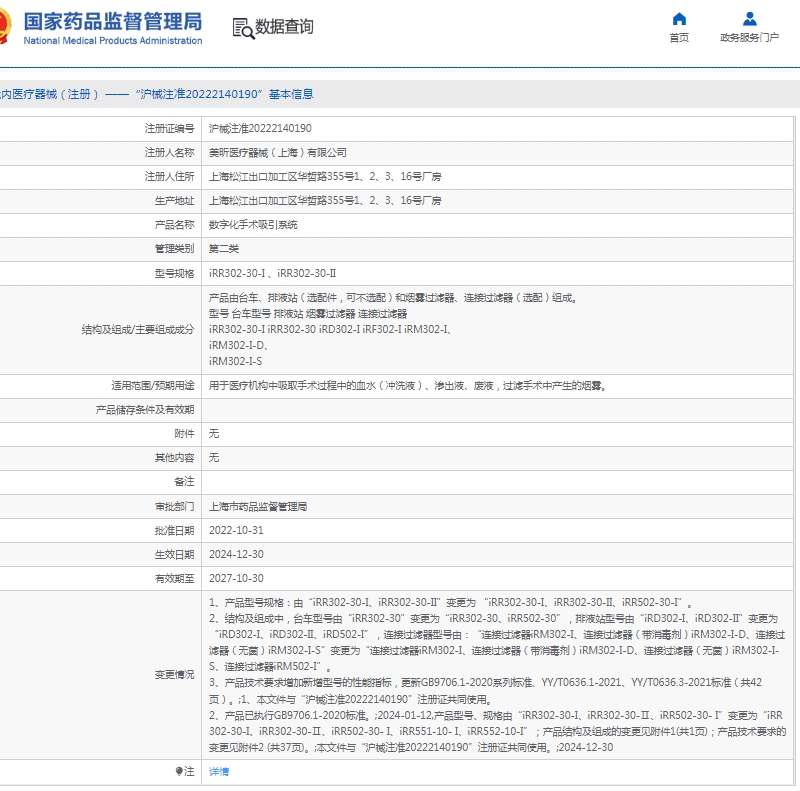Click the data query magnifier icon
The width and height of the screenshot is (800, 791).
[243, 28]
